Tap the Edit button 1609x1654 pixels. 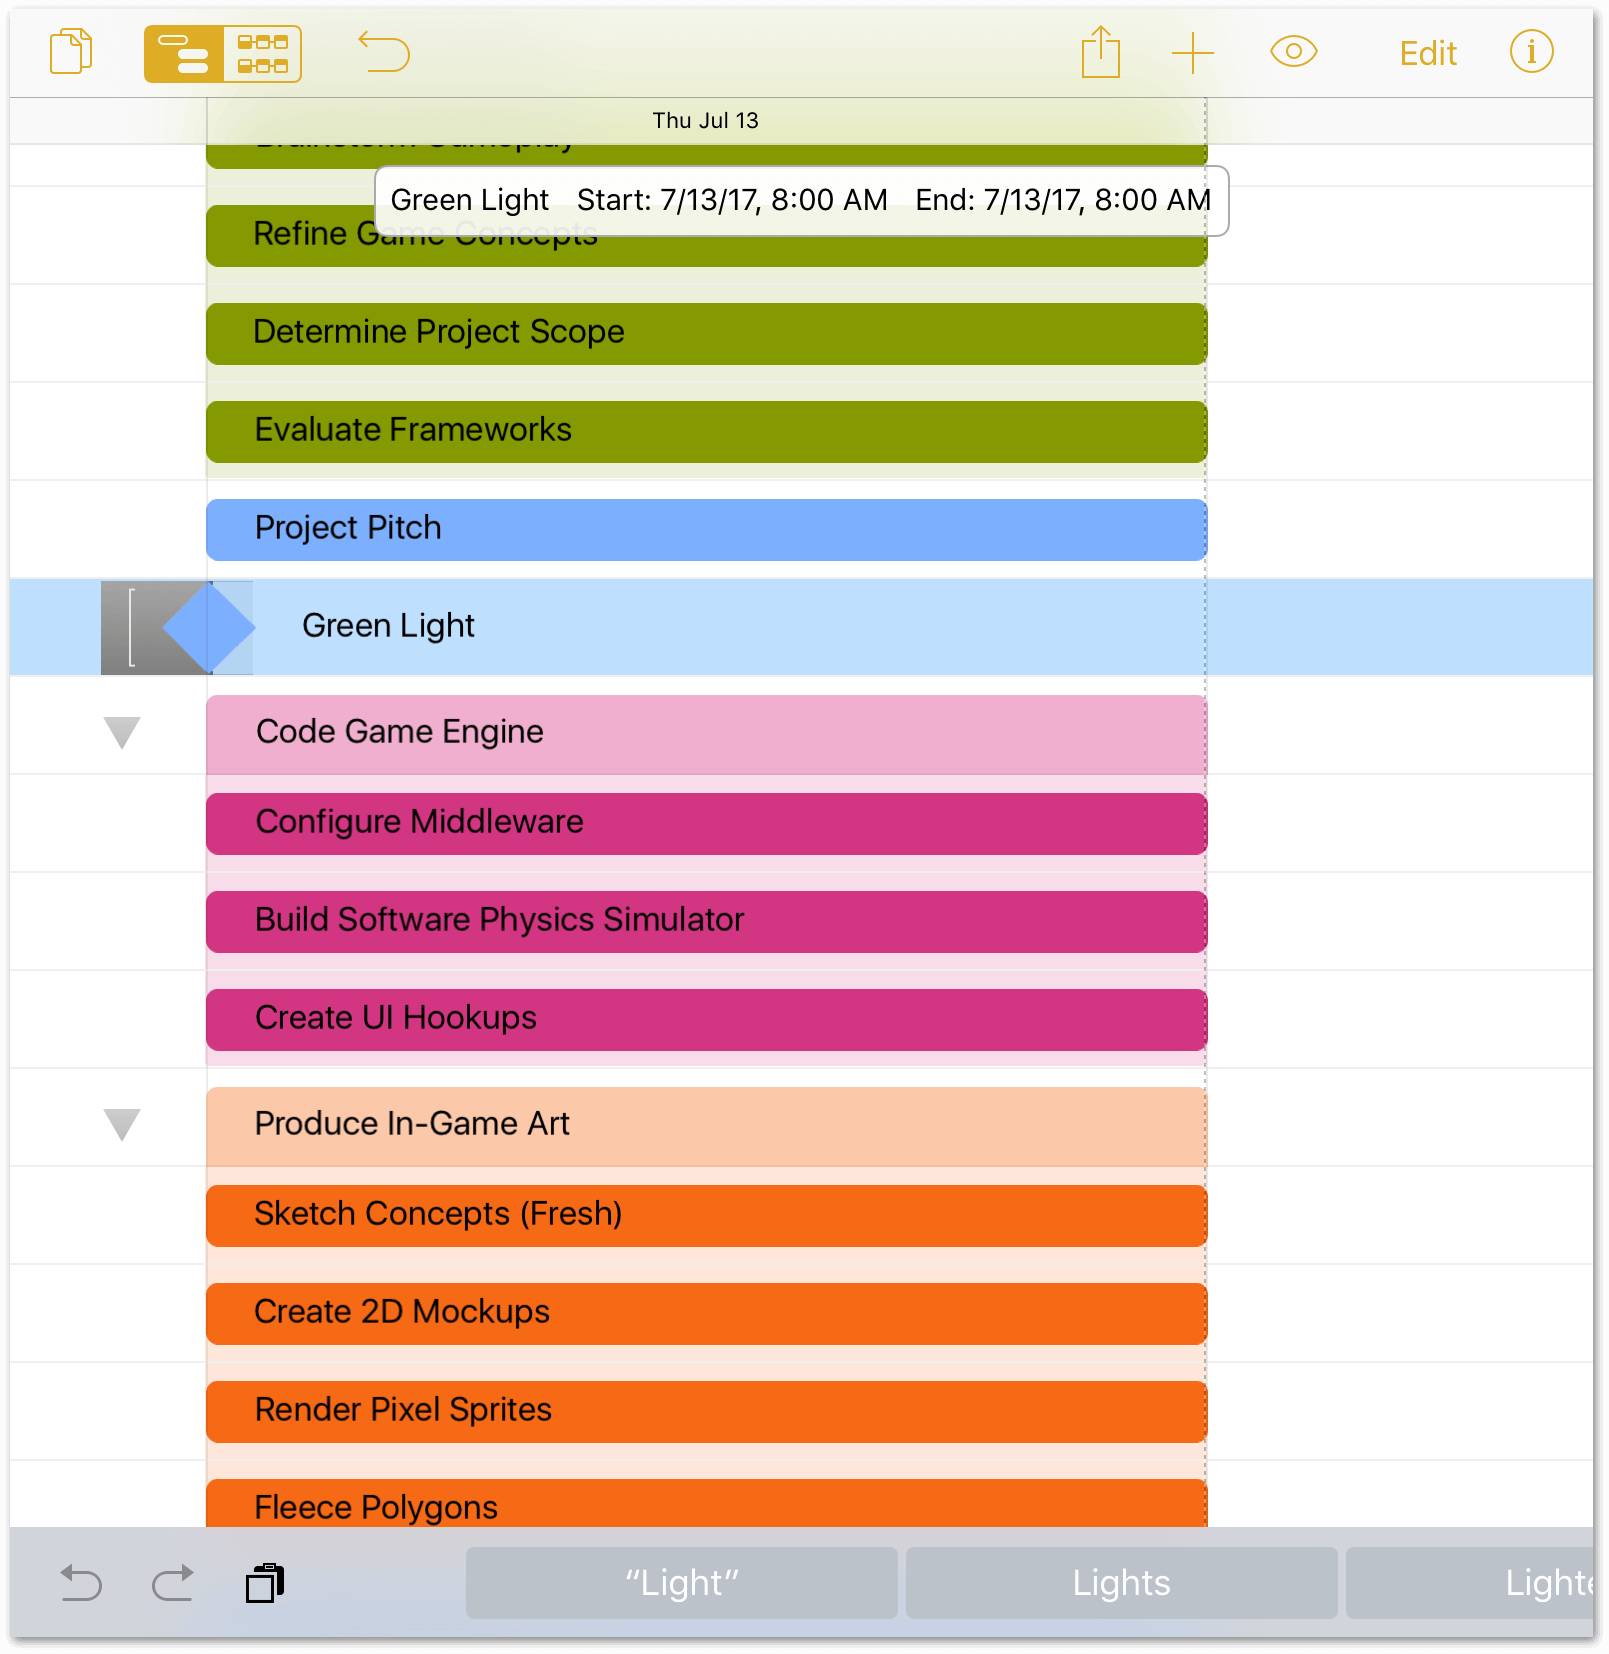pyautogui.click(x=1427, y=53)
